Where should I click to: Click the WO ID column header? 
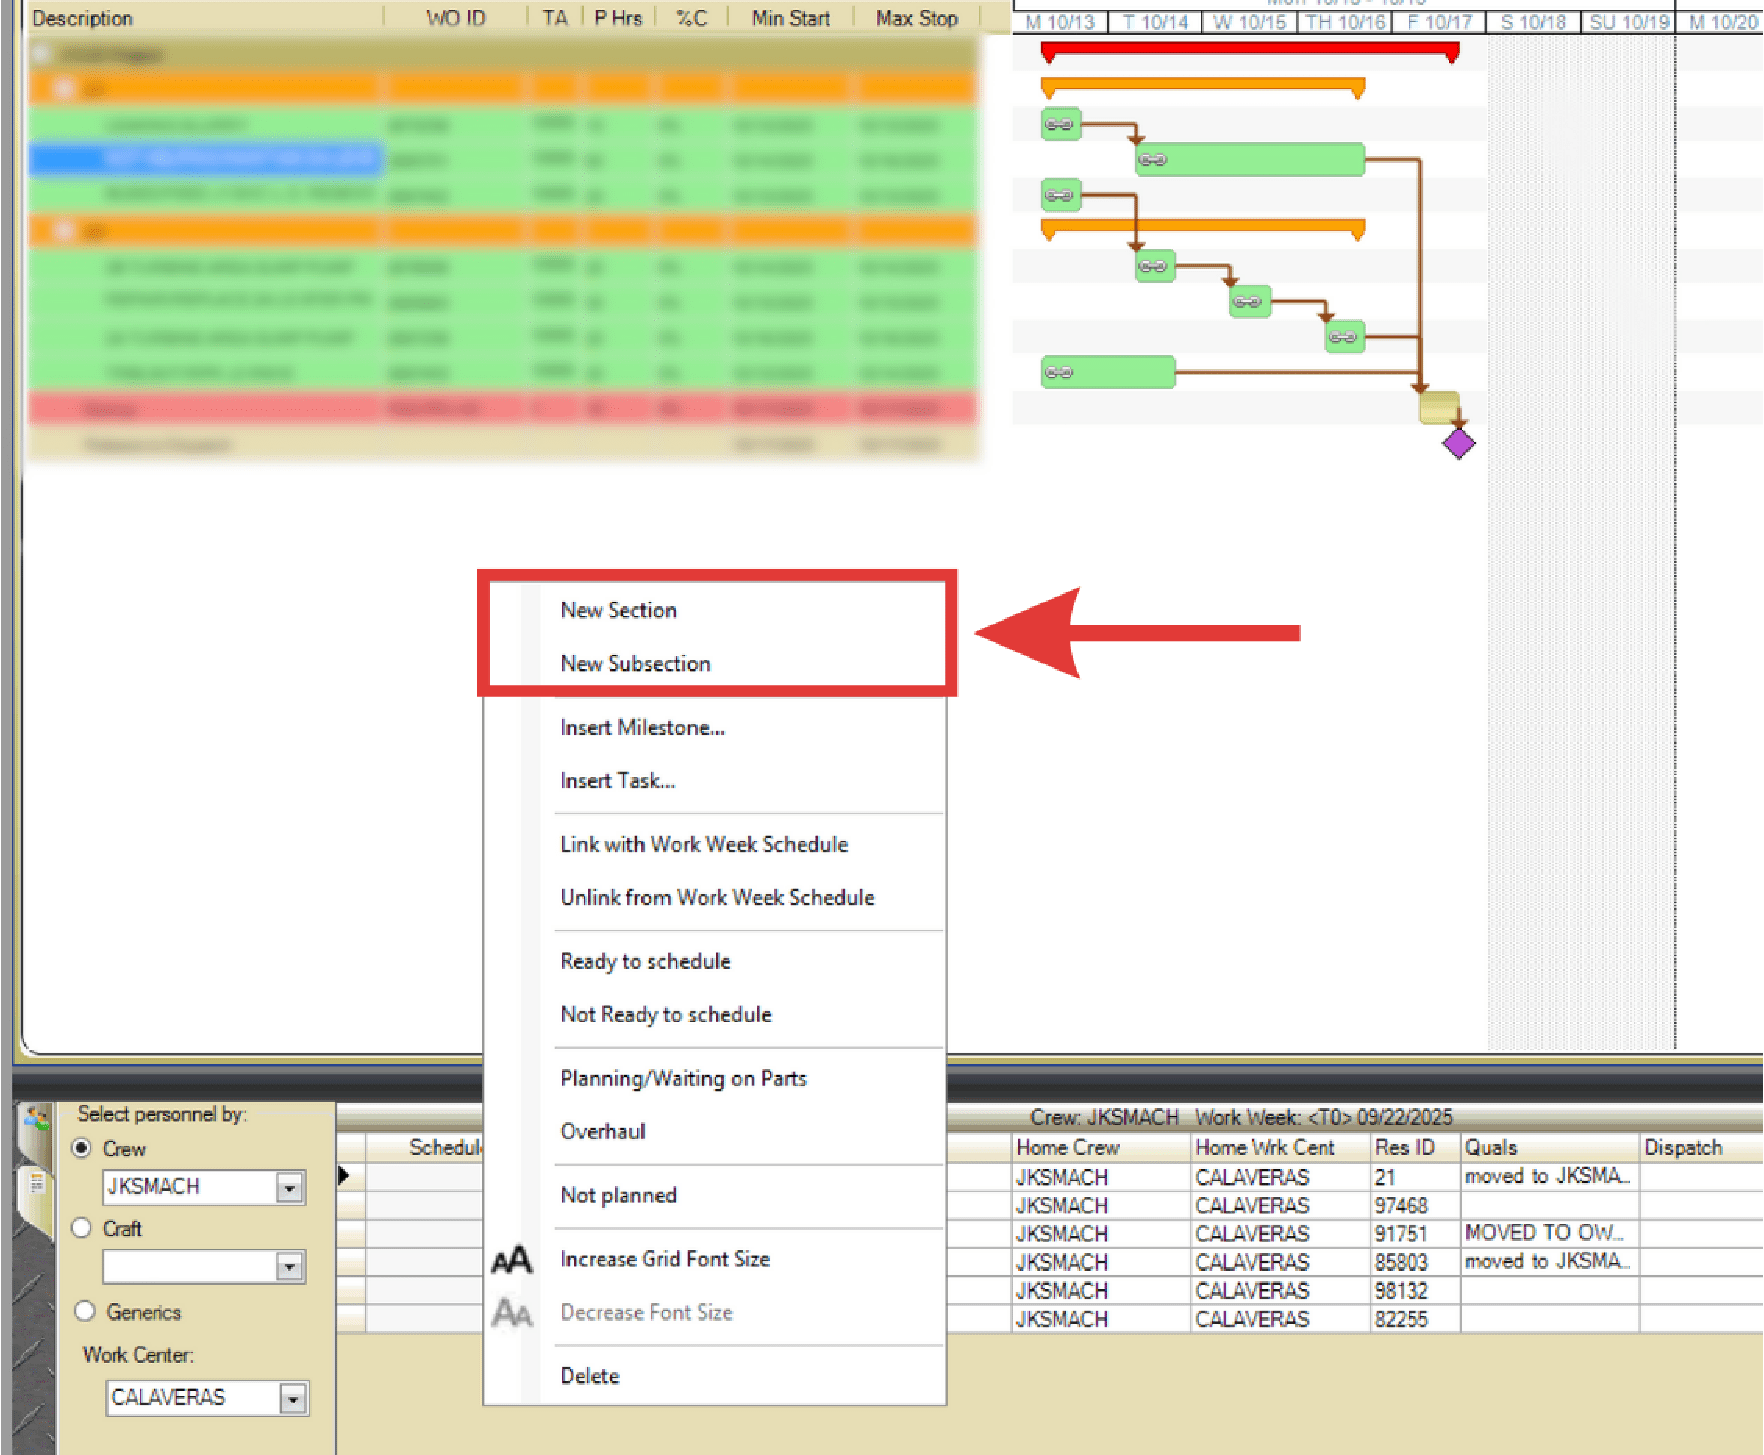[x=455, y=18]
